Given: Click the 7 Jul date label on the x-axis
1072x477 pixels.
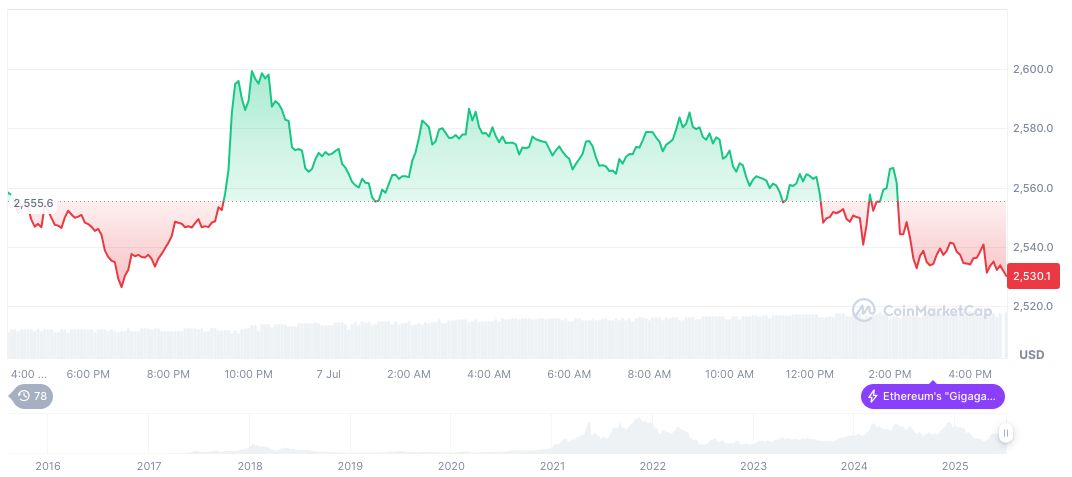Looking at the screenshot, I should coord(328,374).
